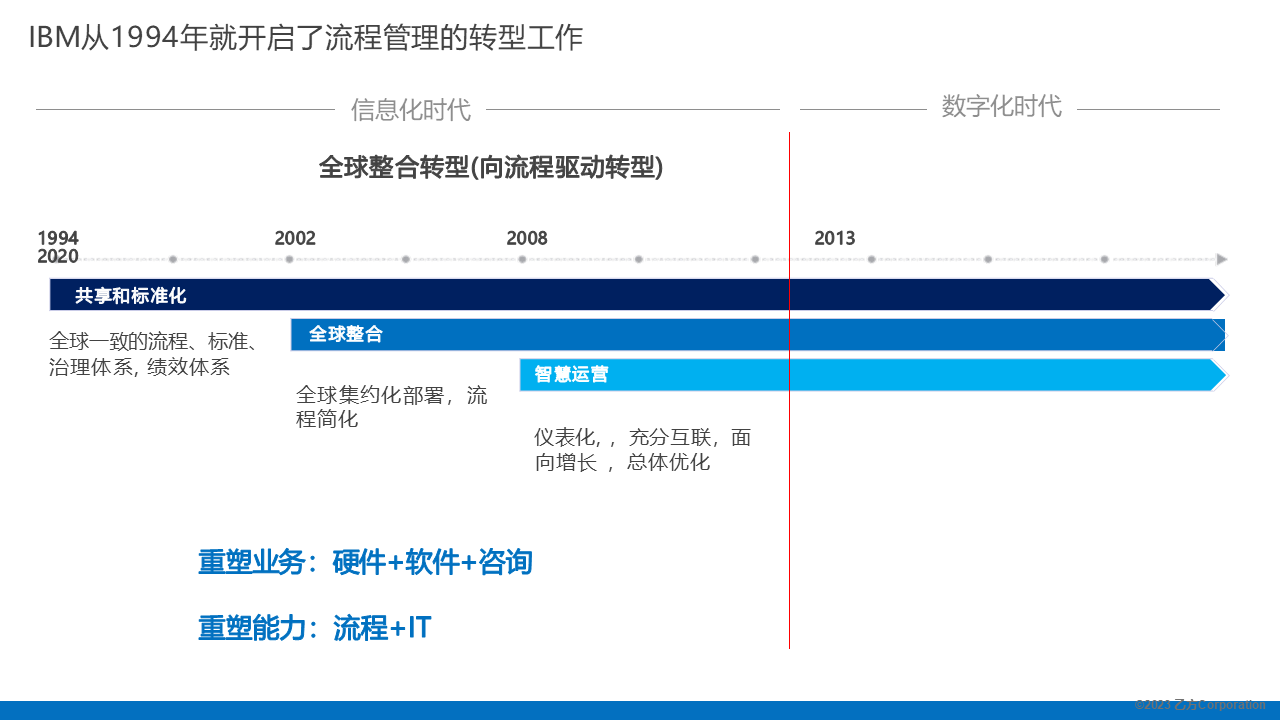Click the text 全球一致的流程、标准、治理体系
Image resolution: width=1280 pixels, height=720 pixels.
tap(154, 354)
